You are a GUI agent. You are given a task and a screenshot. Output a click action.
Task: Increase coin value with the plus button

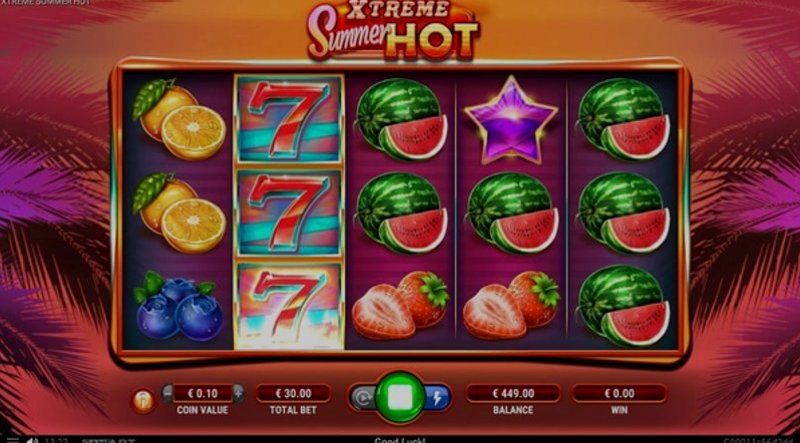[238, 393]
